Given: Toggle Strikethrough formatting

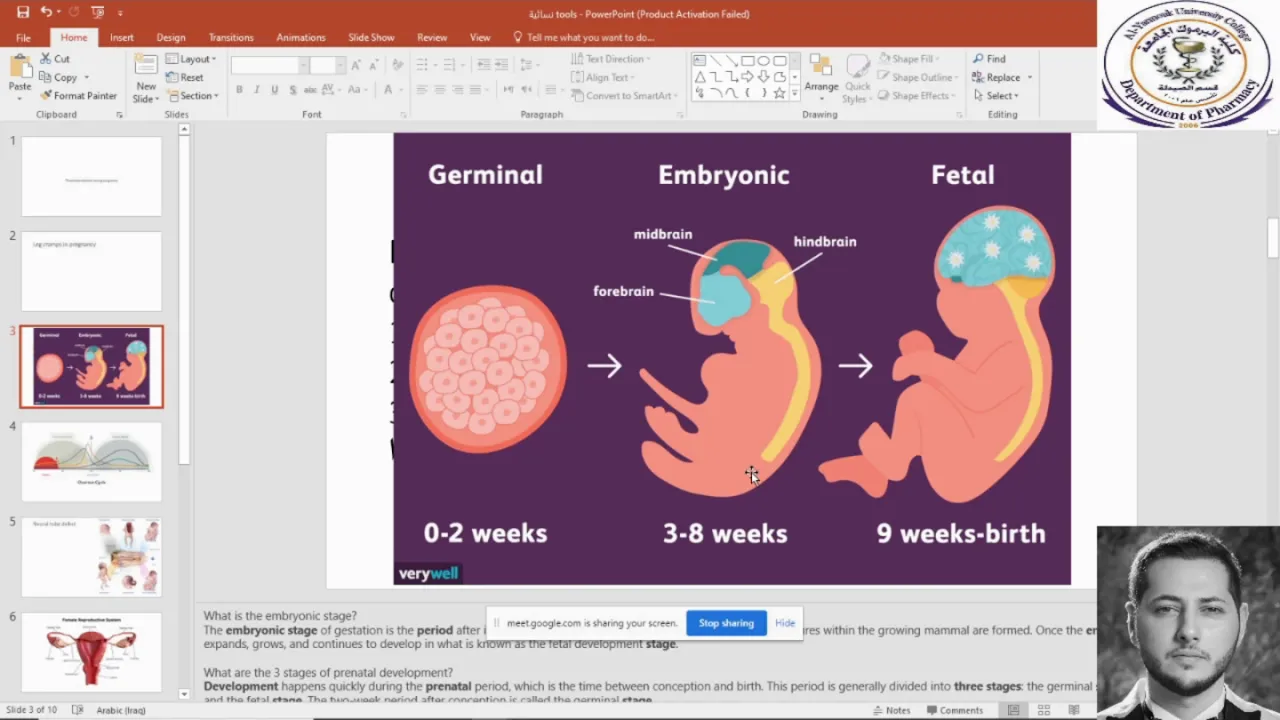Looking at the screenshot, I should 311,90.
